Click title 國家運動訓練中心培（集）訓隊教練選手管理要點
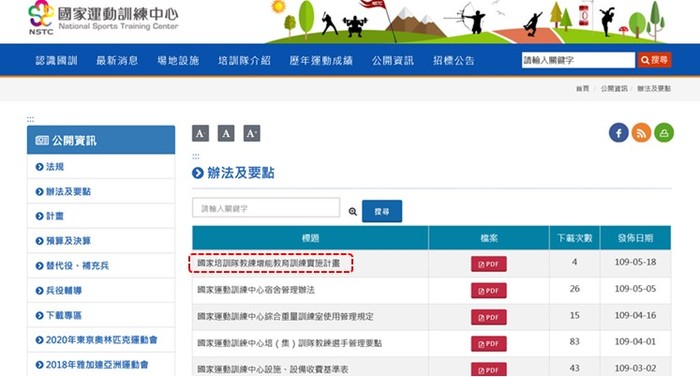Viewport: 700px width, 377px height. click(x=289, y=343)
